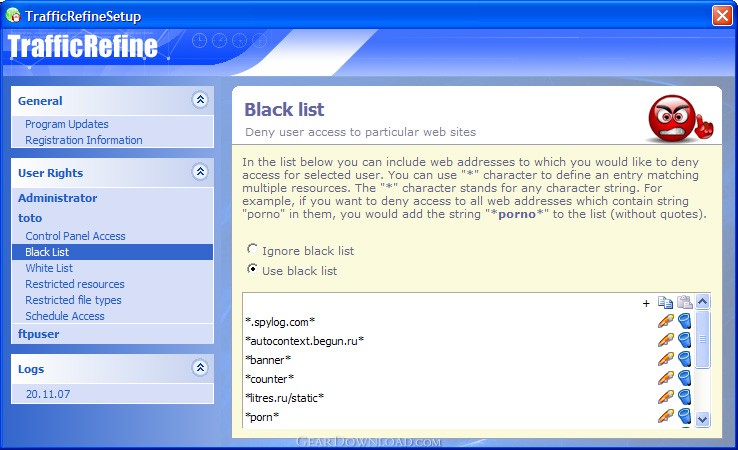Open White List settings
738x450 pixels.
pyautogui.click(x=49, y=268)
